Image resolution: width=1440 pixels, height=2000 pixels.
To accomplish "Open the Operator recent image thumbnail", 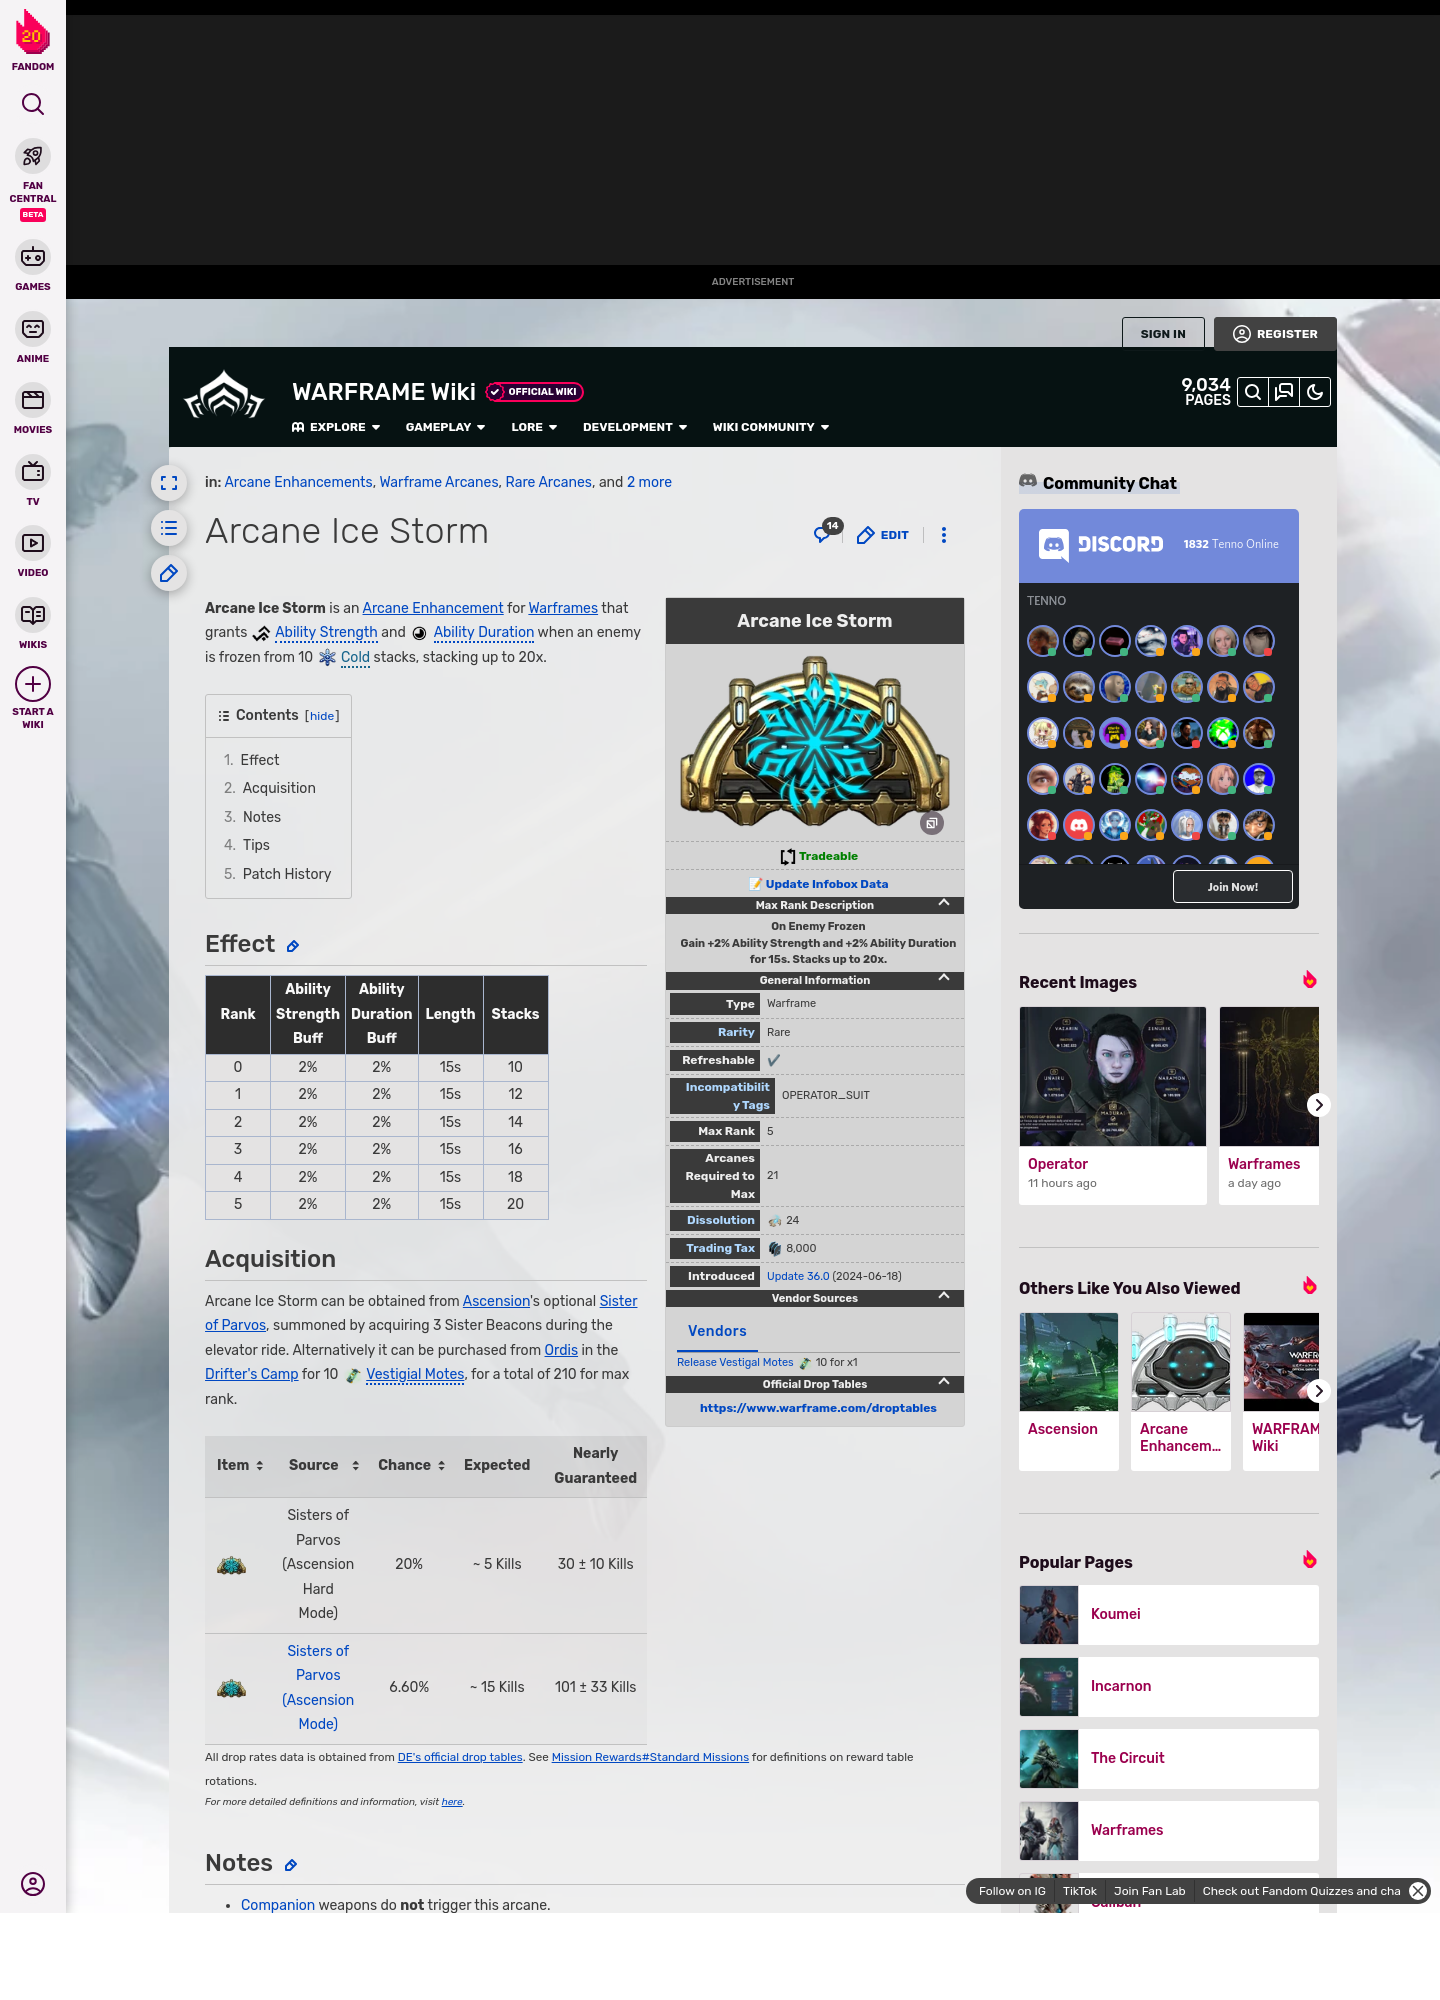I will (1113, 1076).
